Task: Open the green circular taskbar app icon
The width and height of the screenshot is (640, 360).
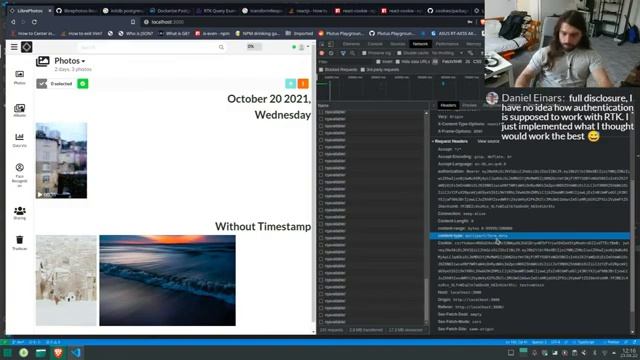Action: tap(24, 353)
